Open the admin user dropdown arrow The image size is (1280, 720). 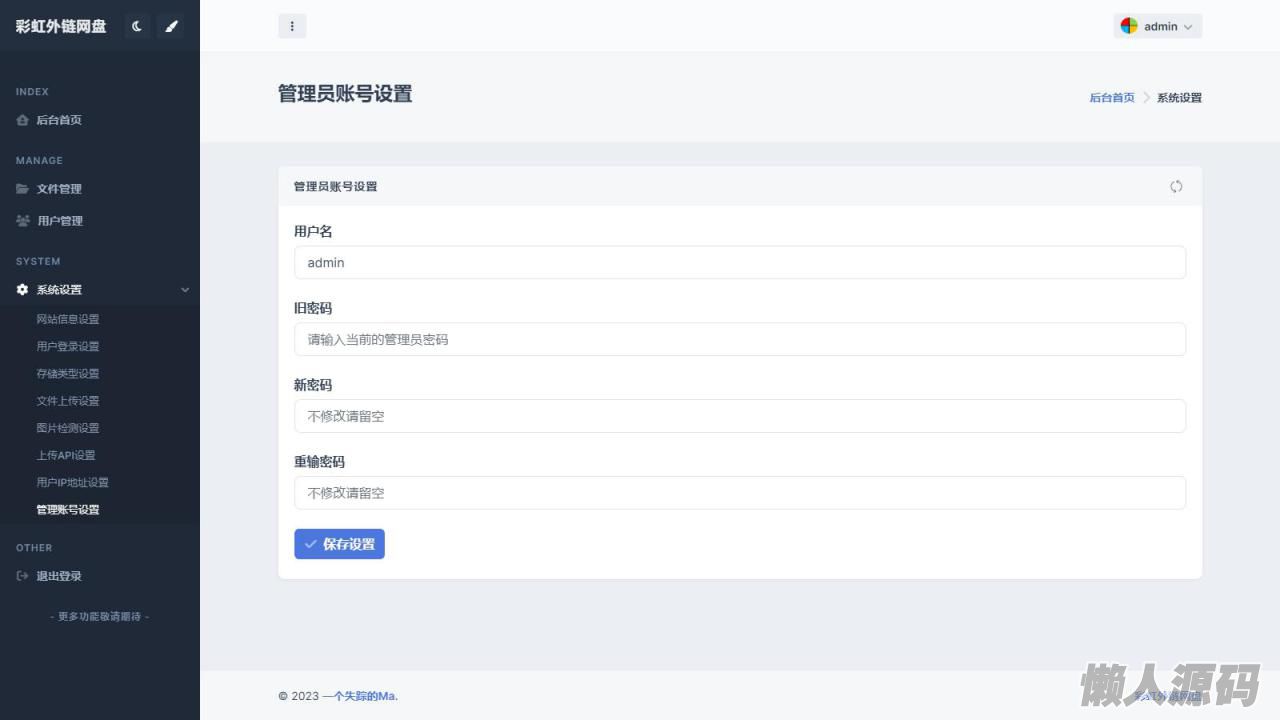coord(1188,27)
